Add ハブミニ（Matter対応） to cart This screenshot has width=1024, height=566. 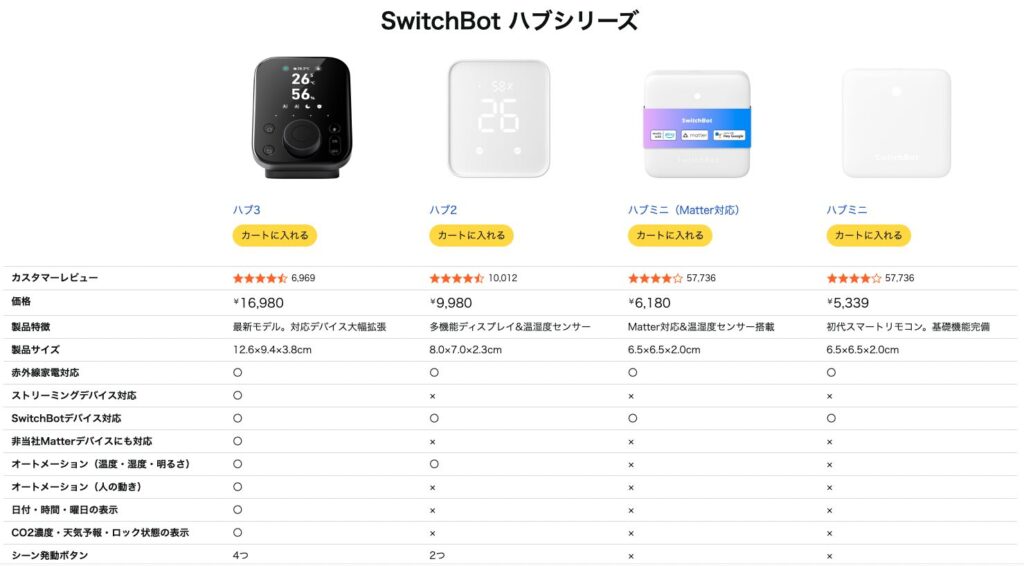pos(669,236)
